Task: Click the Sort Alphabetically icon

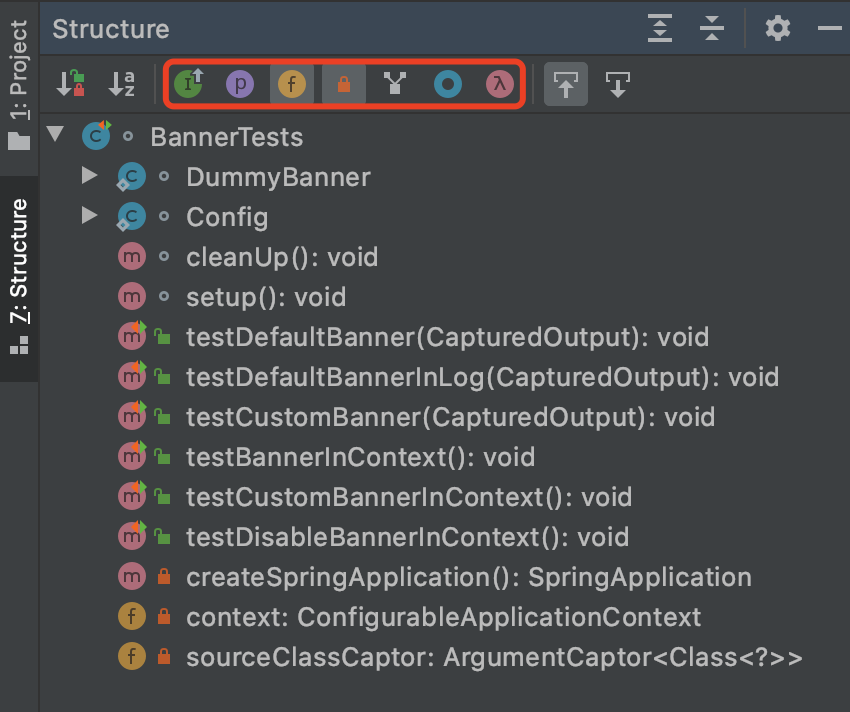Action: pos(122,85)
